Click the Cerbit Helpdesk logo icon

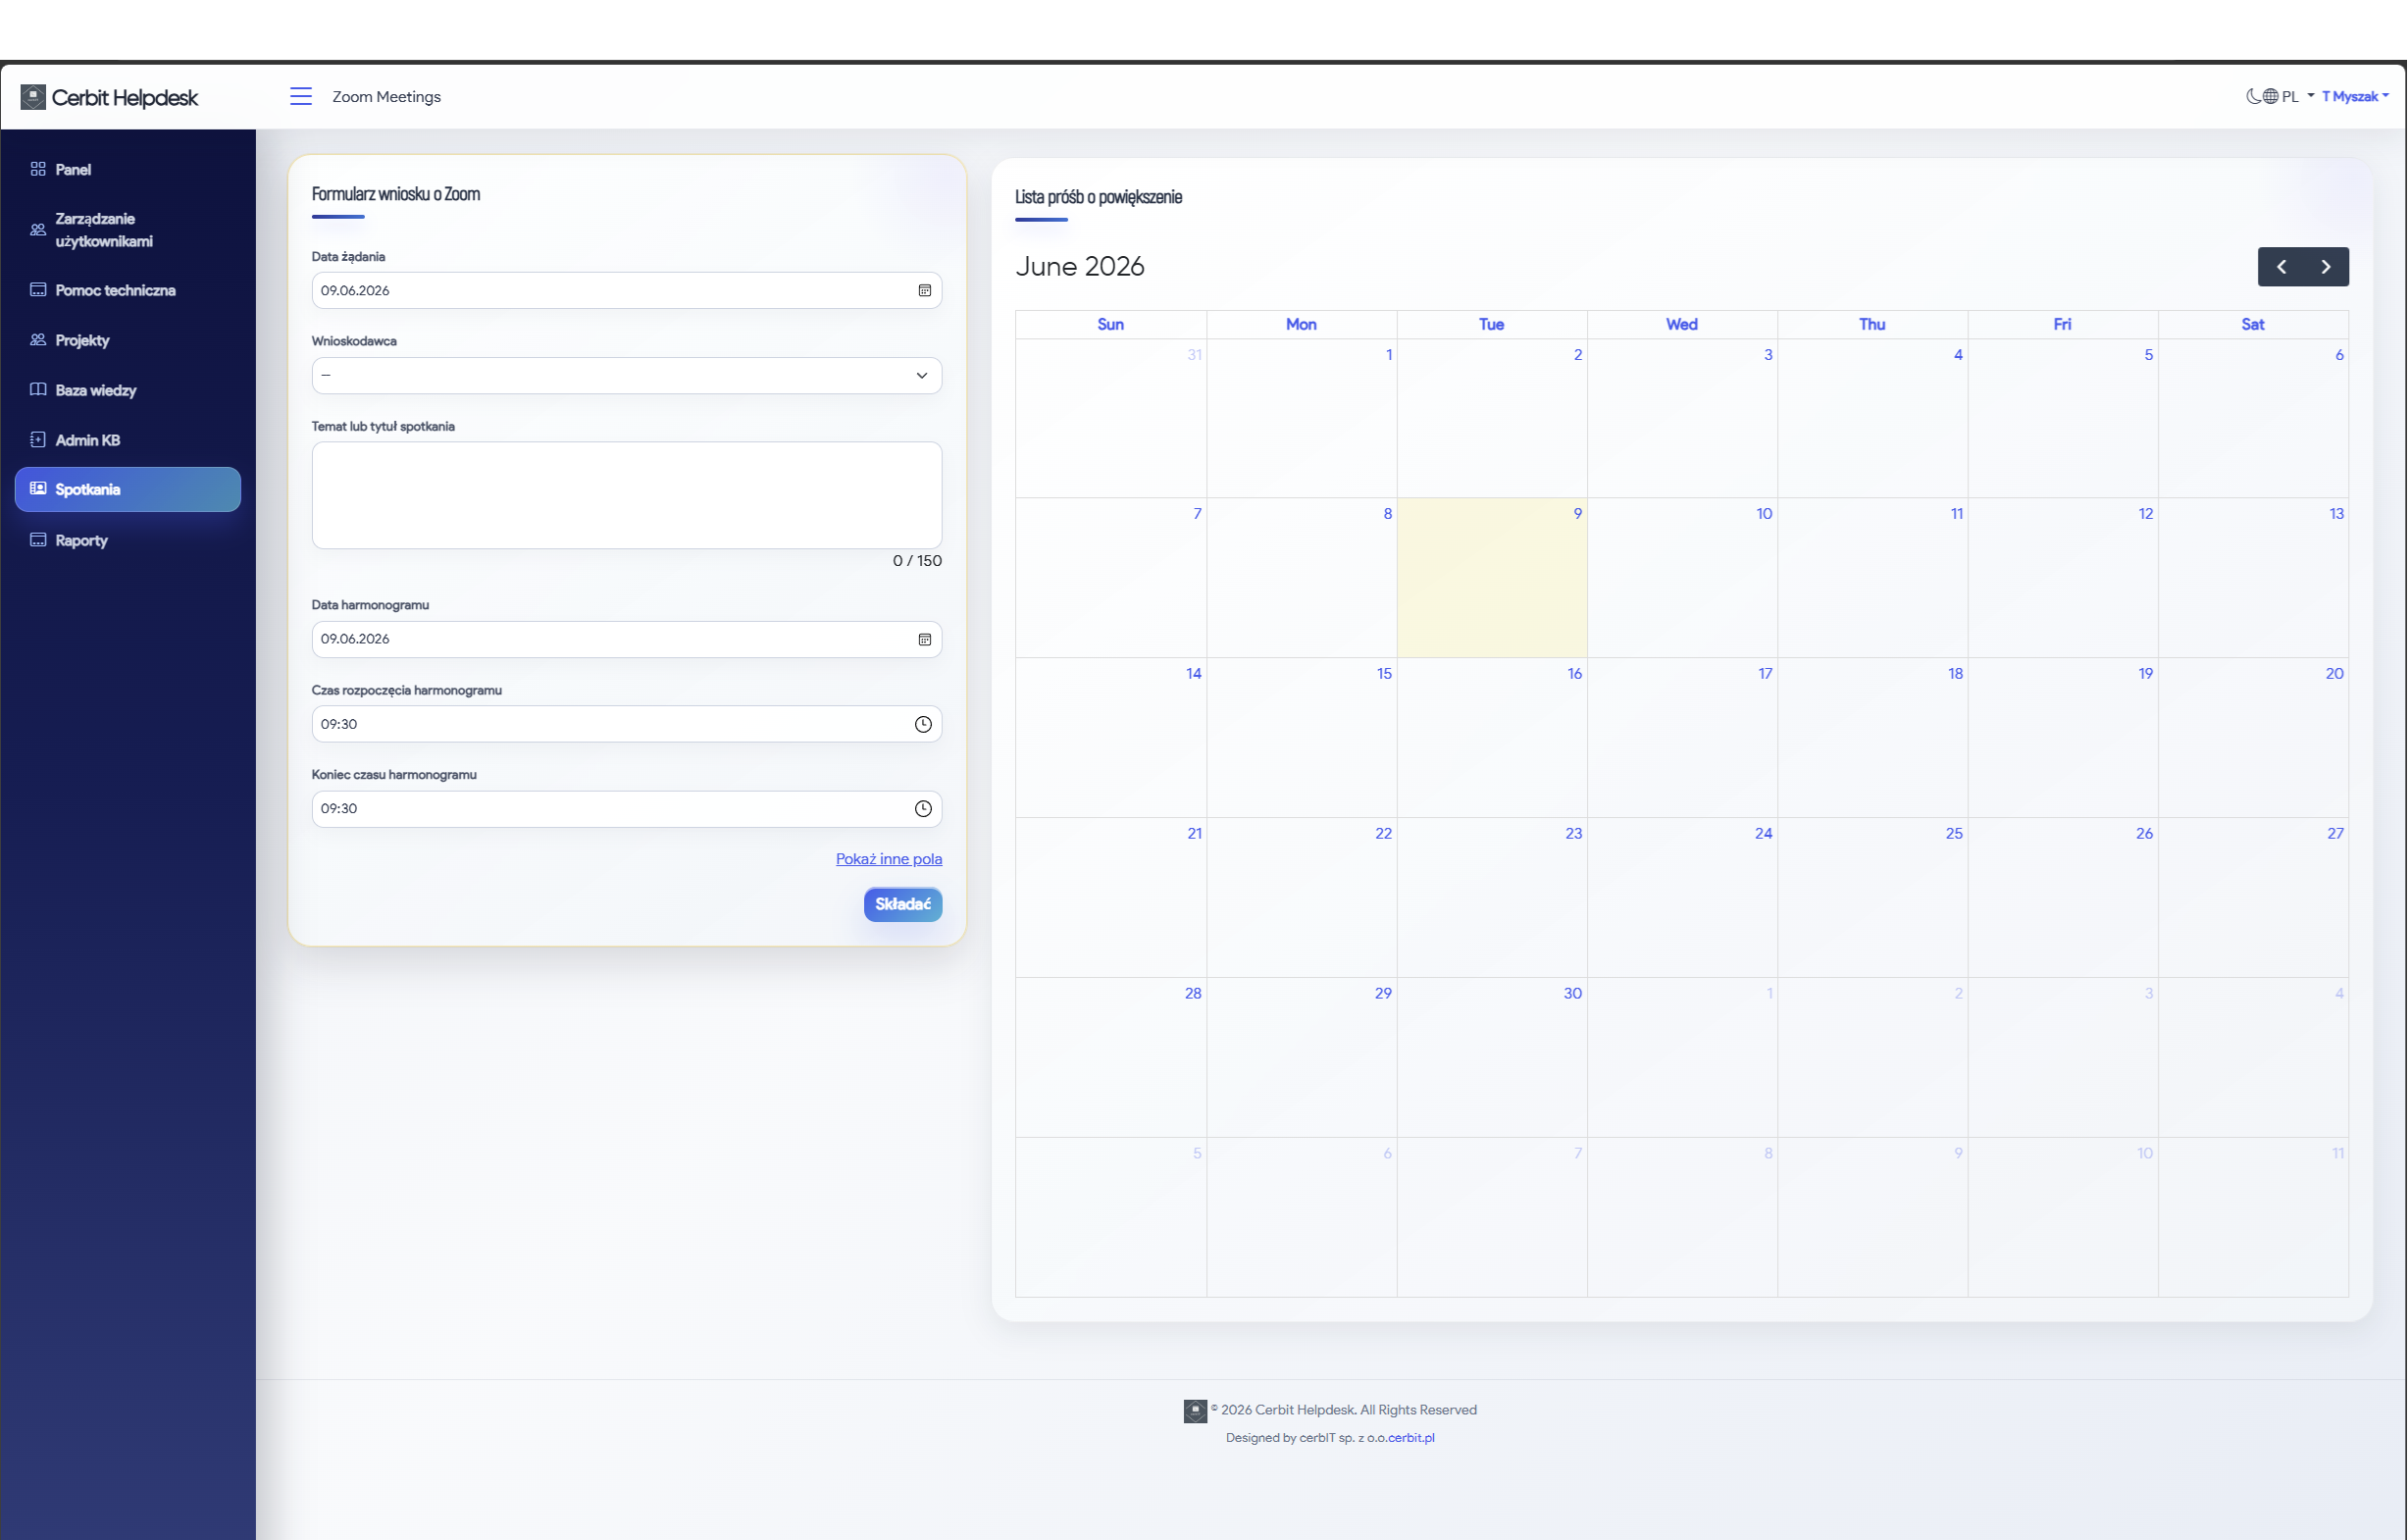pos(33,97)
